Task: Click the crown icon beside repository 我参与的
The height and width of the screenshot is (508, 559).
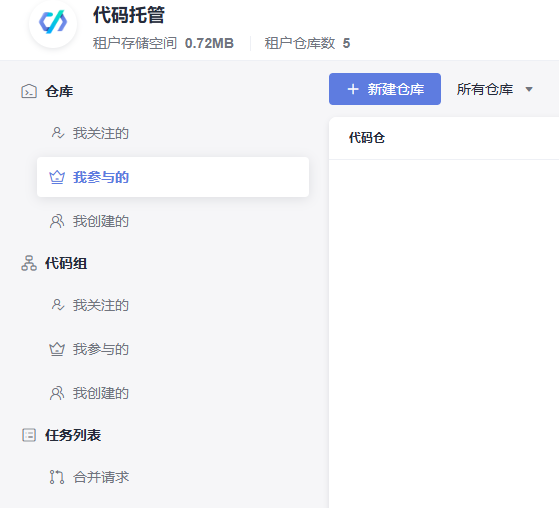Action: [x=57, y=177]
